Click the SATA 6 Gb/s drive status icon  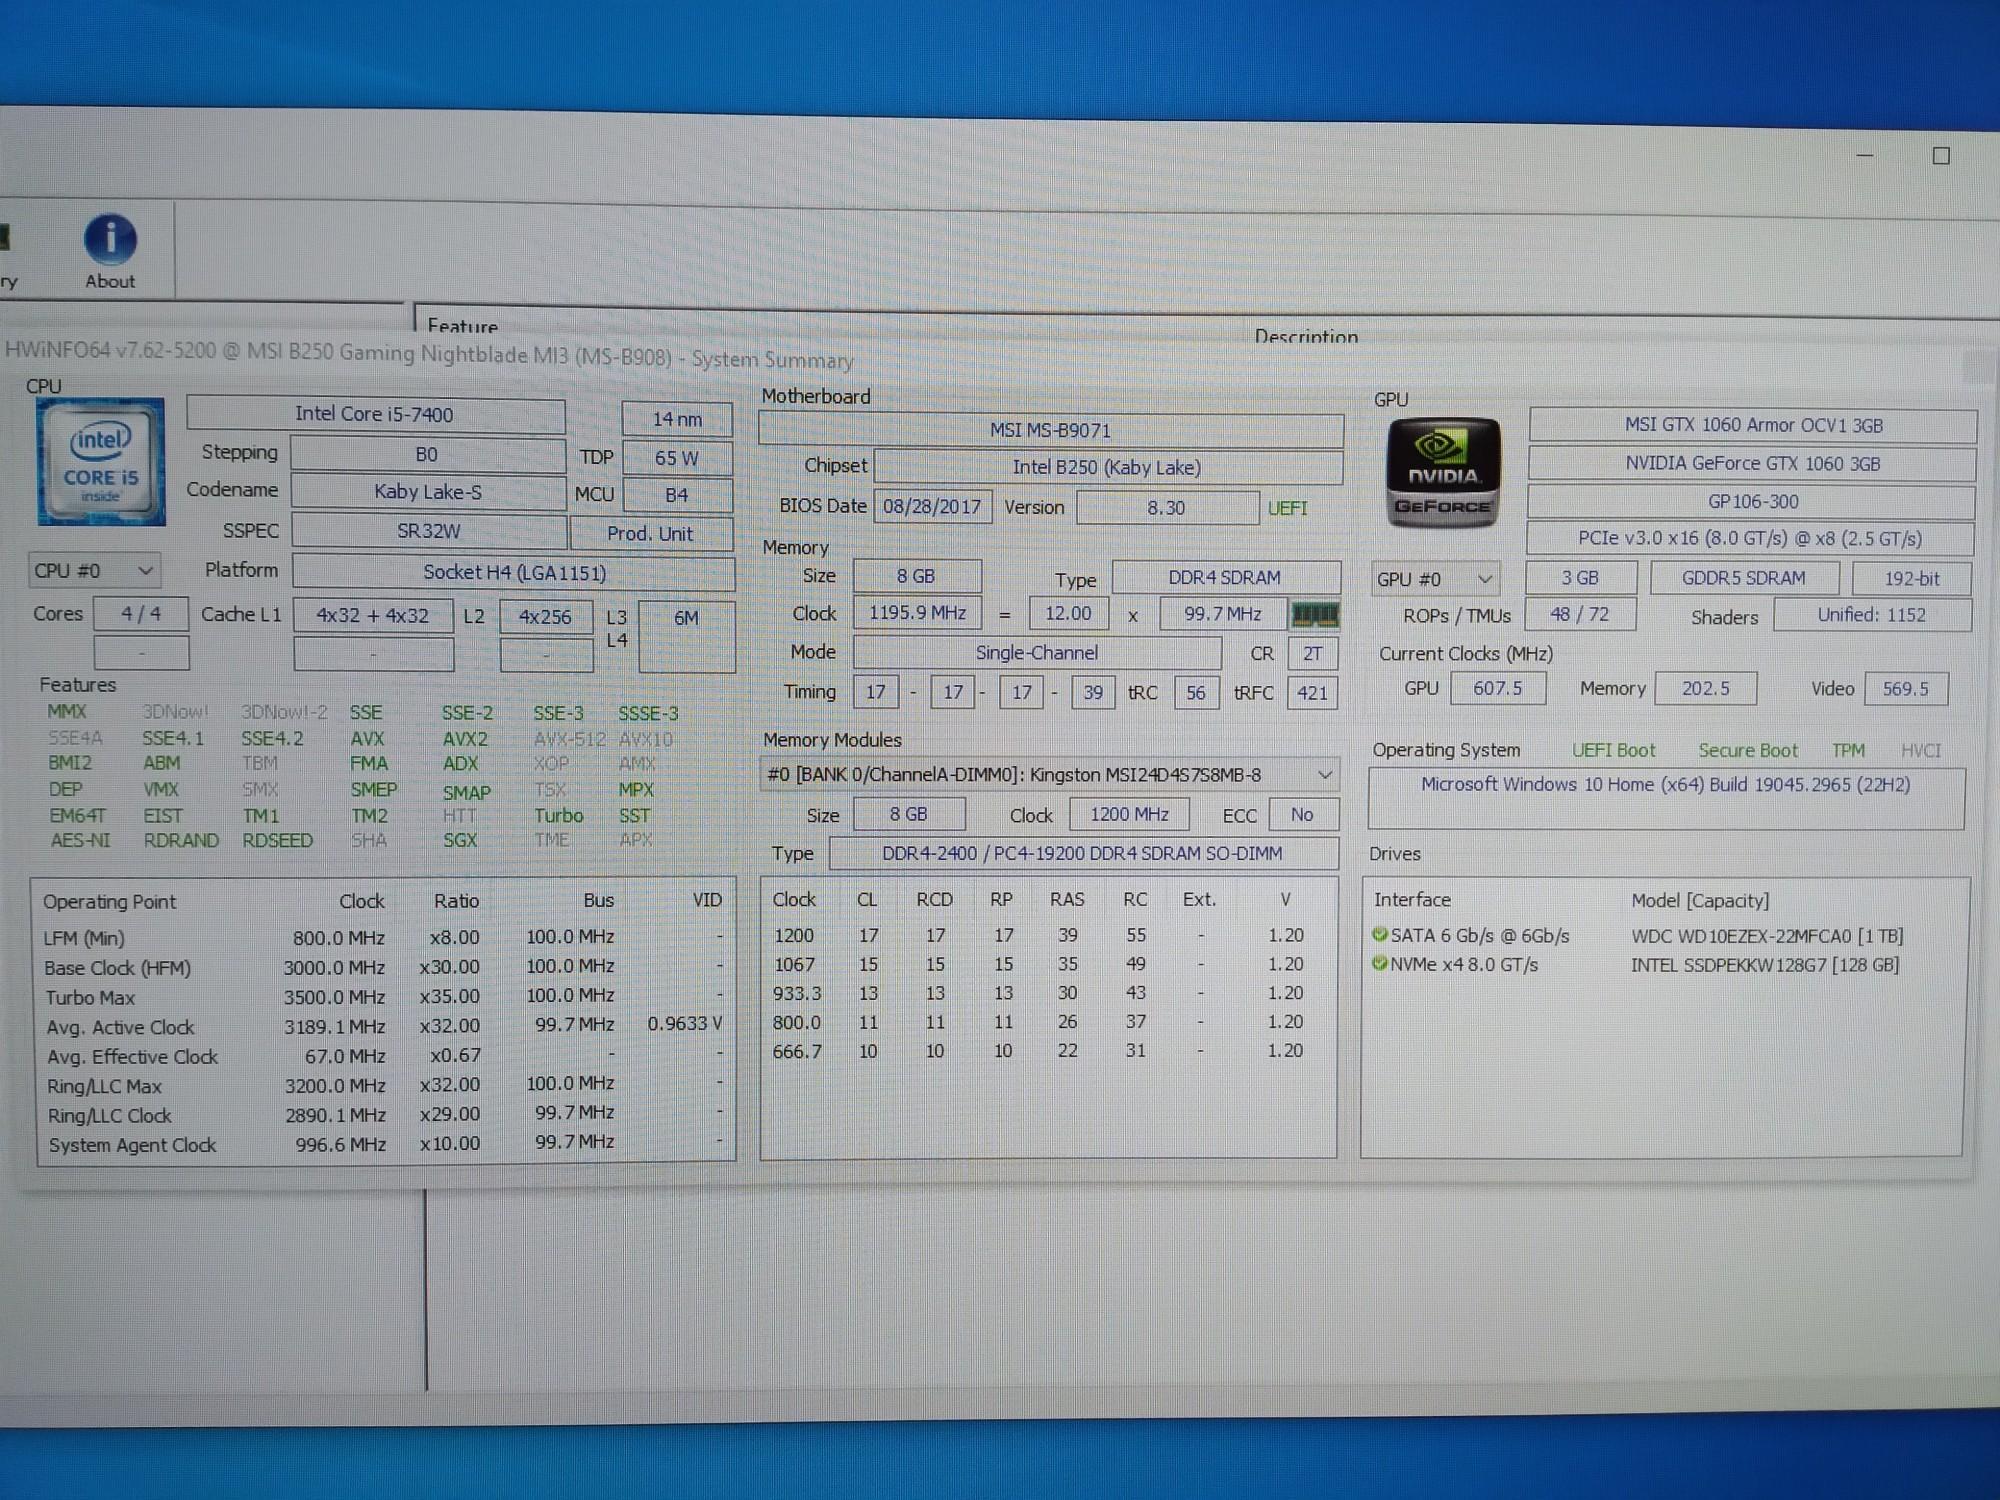pos(1380,935)
